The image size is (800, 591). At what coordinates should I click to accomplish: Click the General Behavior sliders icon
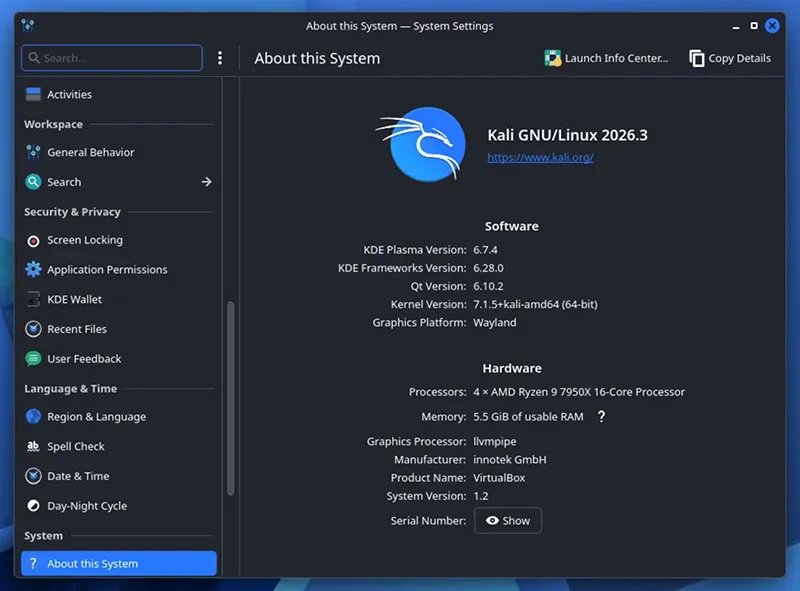[x=33, y=152]
